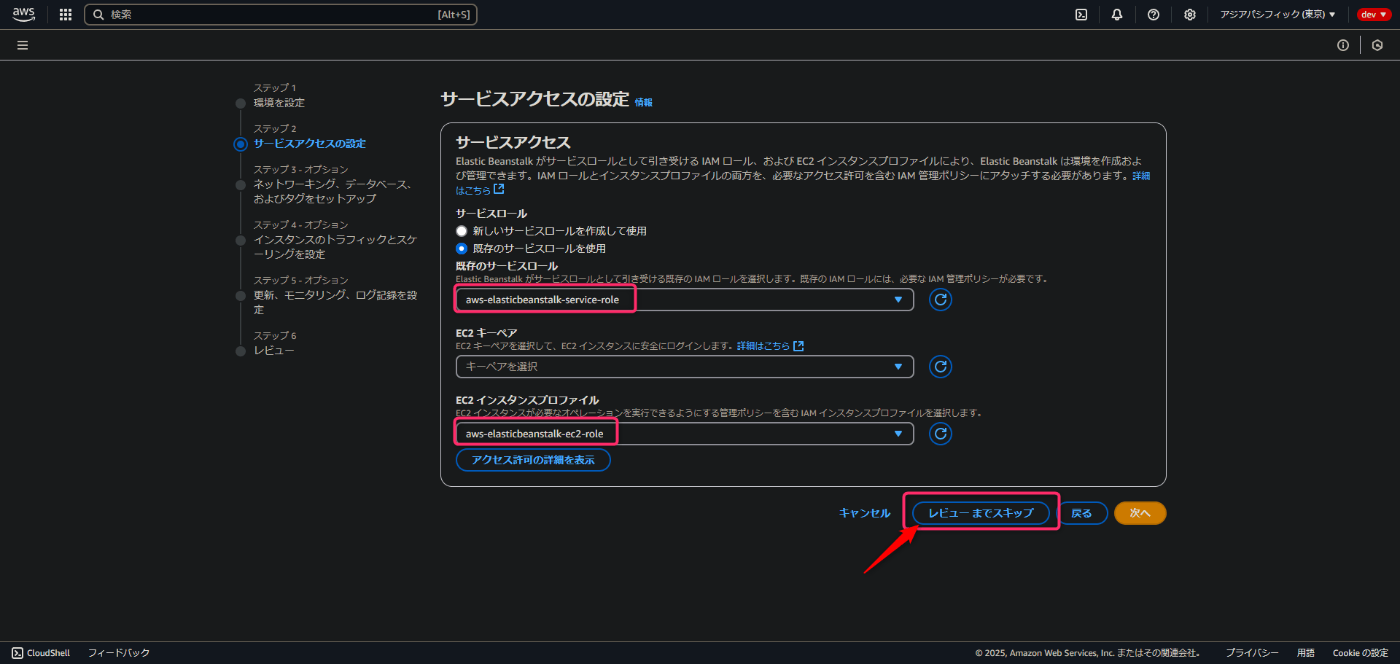
Task: Open the settings gear icon
Action: (1189, 14)
